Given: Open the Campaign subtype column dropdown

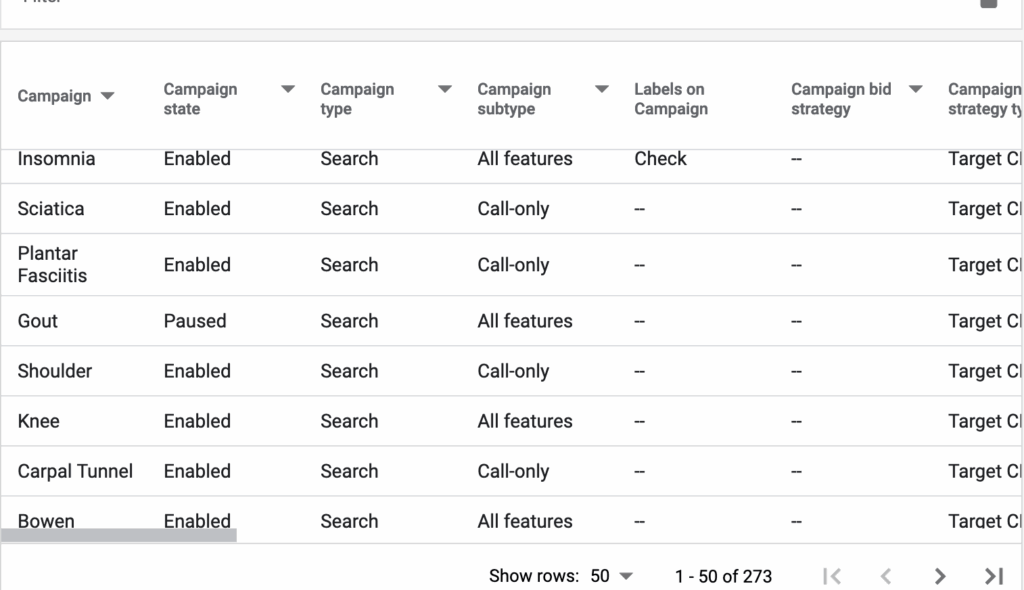Looking at the screenshot, I should click(601, 89).
